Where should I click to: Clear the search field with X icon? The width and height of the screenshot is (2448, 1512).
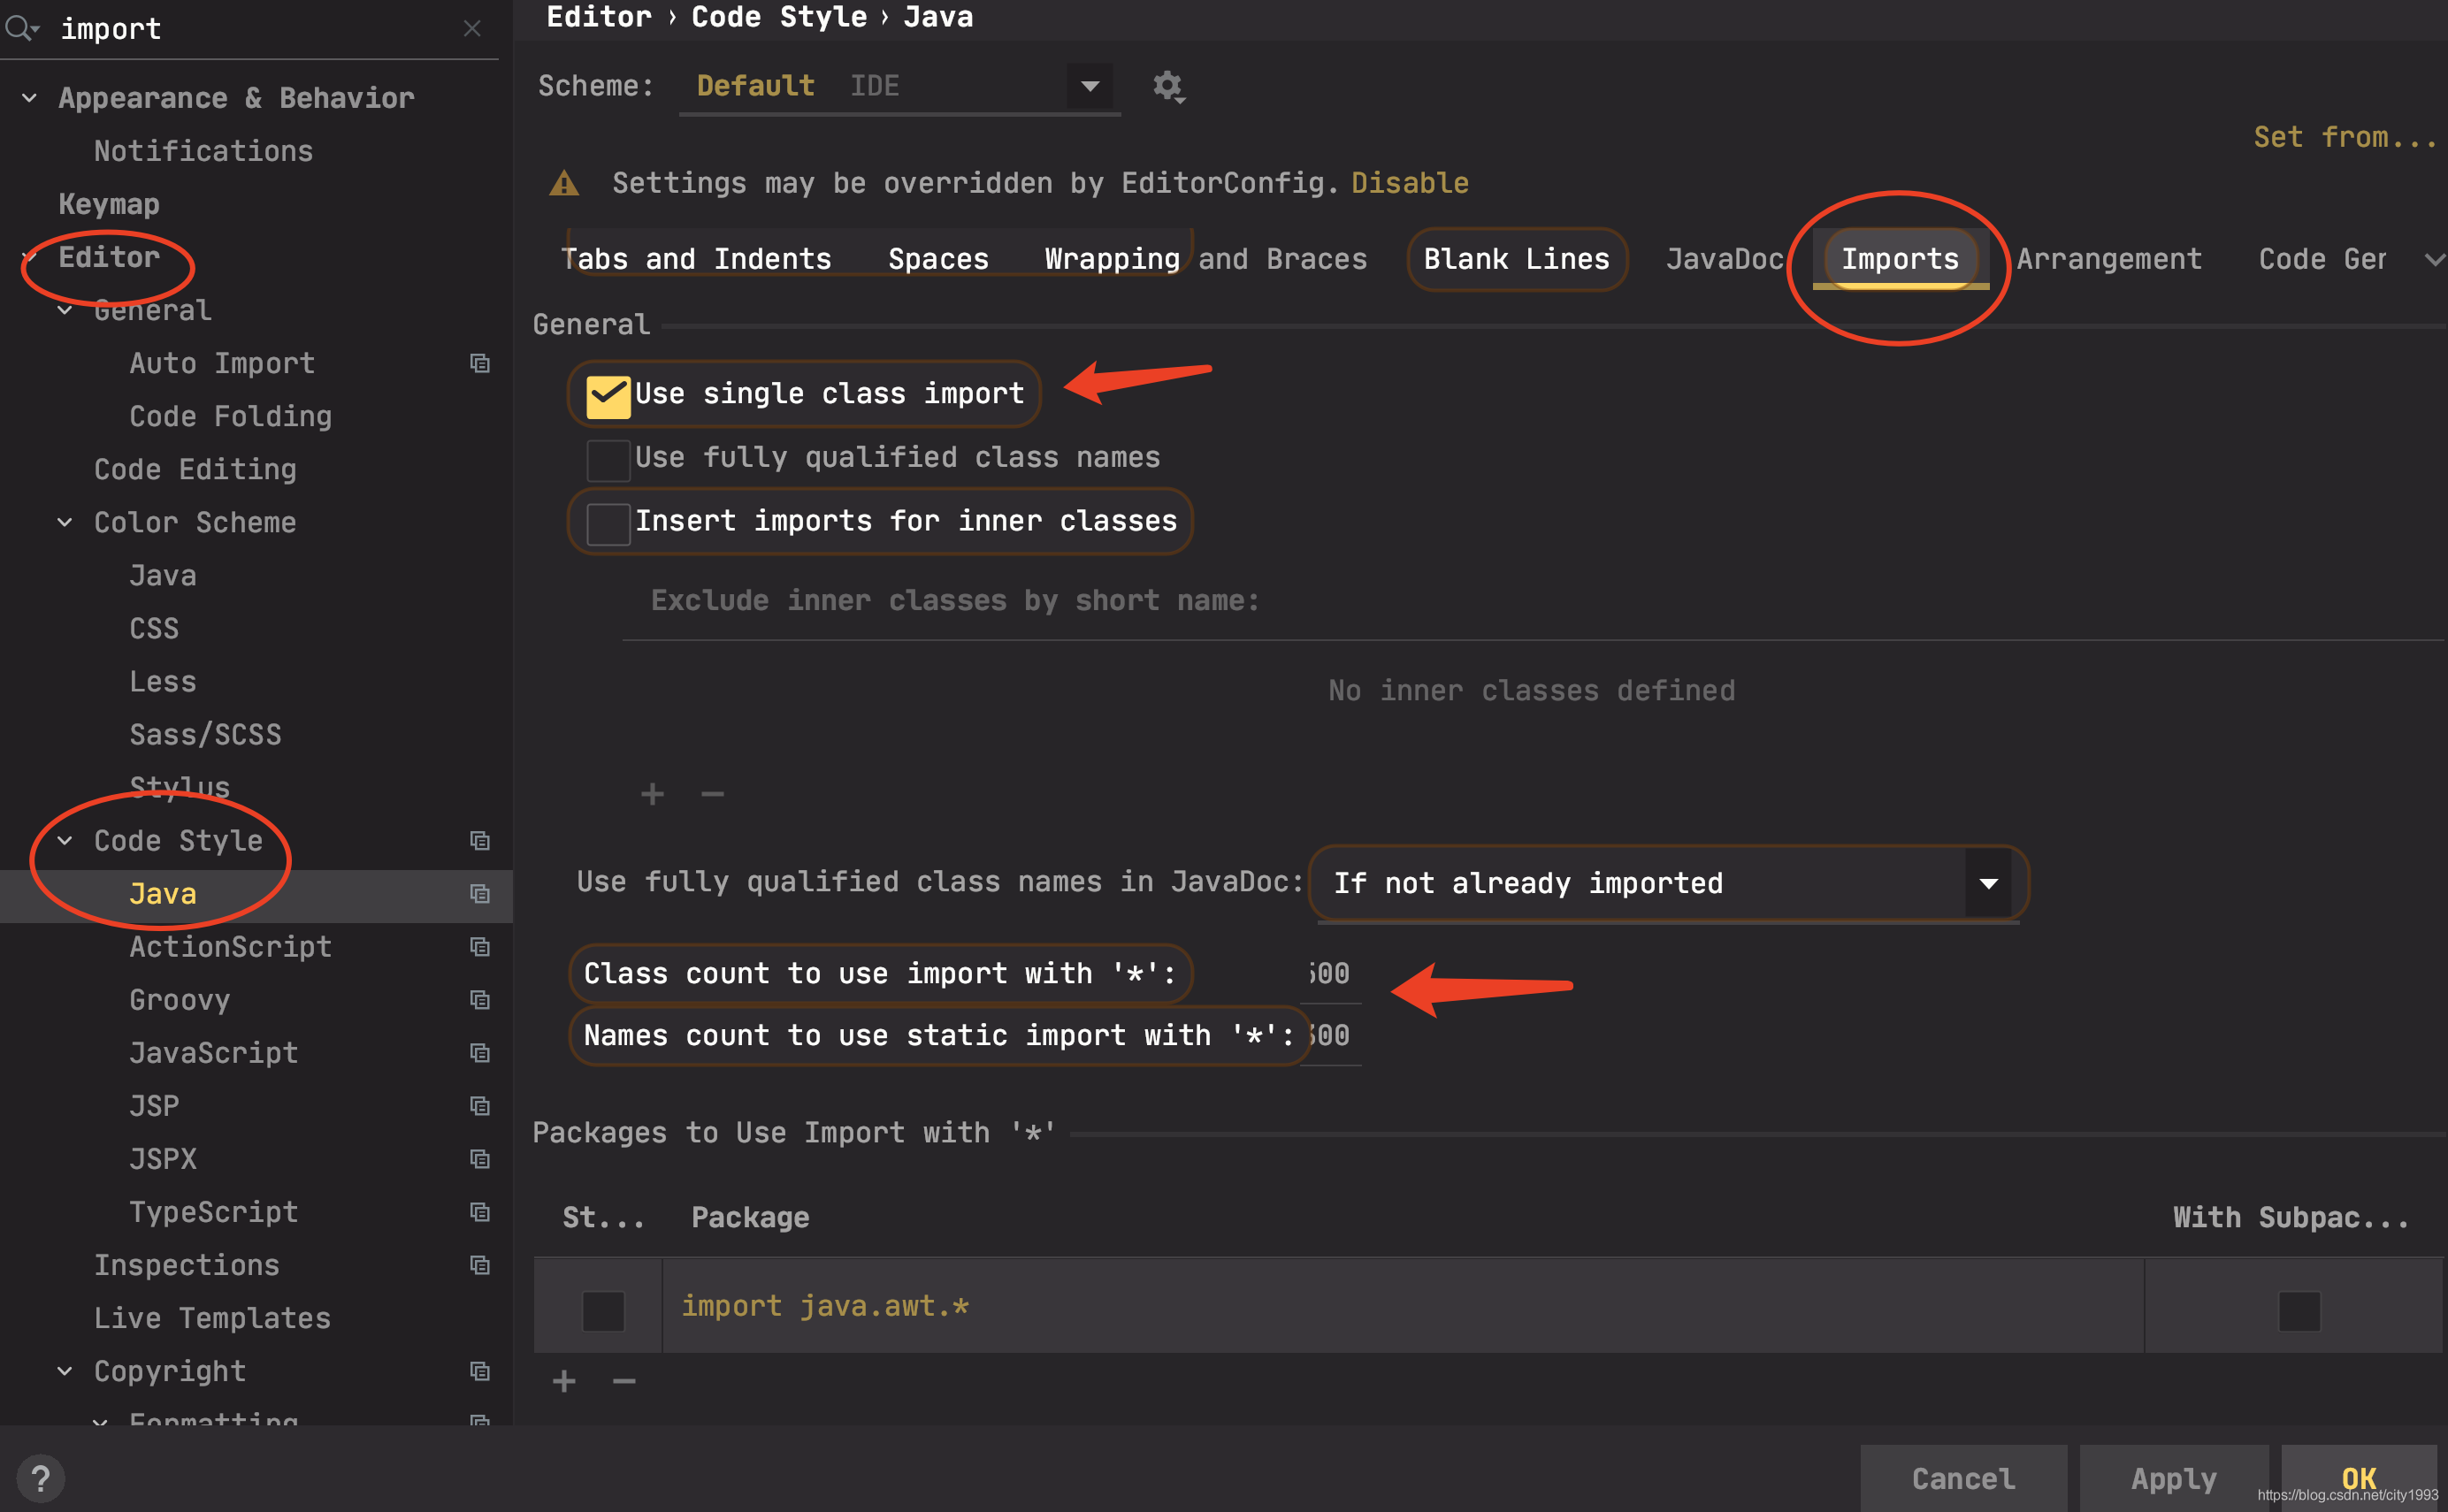tap(472, 28)
